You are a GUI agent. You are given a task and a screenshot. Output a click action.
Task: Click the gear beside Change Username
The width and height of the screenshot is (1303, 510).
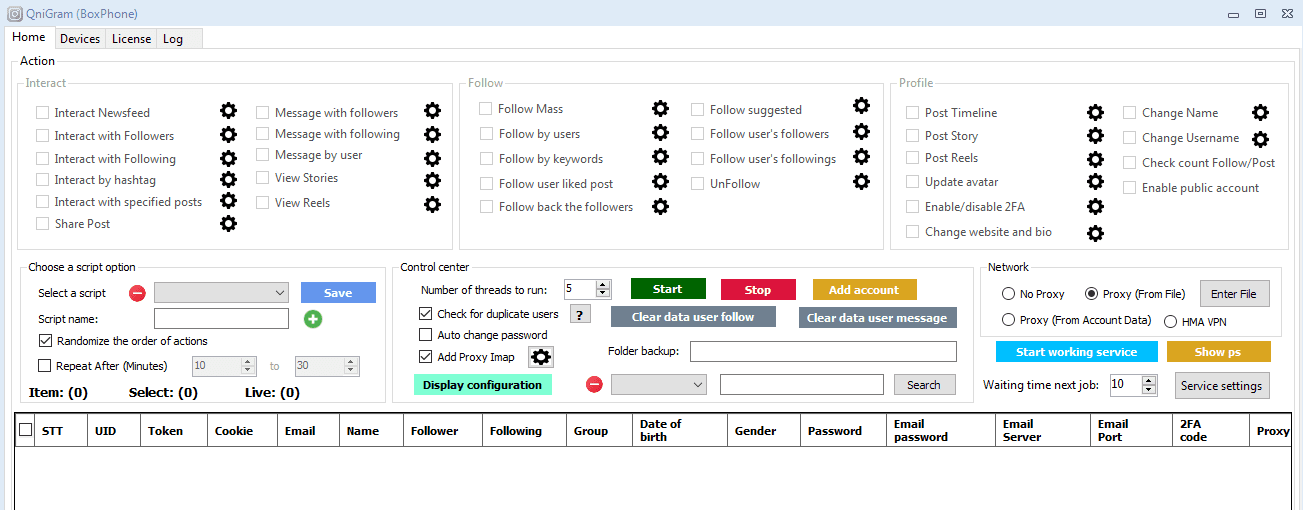[1260, 140]
